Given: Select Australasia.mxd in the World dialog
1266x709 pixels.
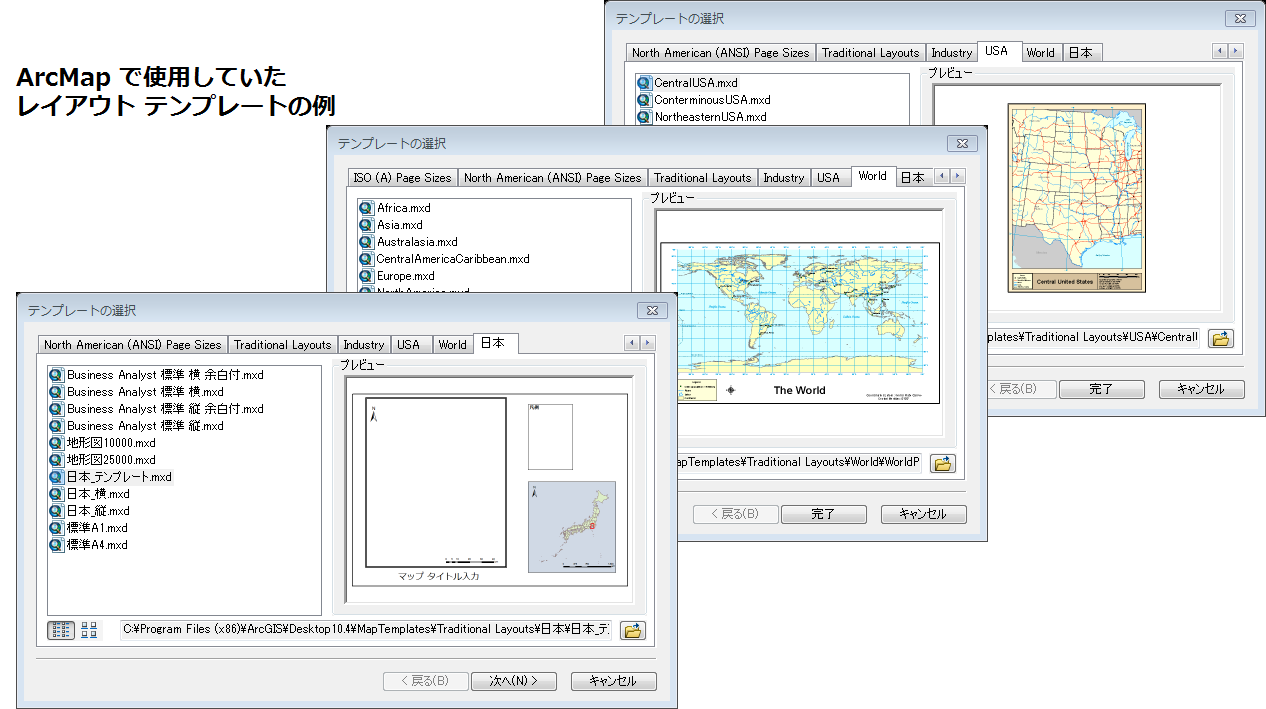Looking at the screenshot, I should tap(417, 242).
